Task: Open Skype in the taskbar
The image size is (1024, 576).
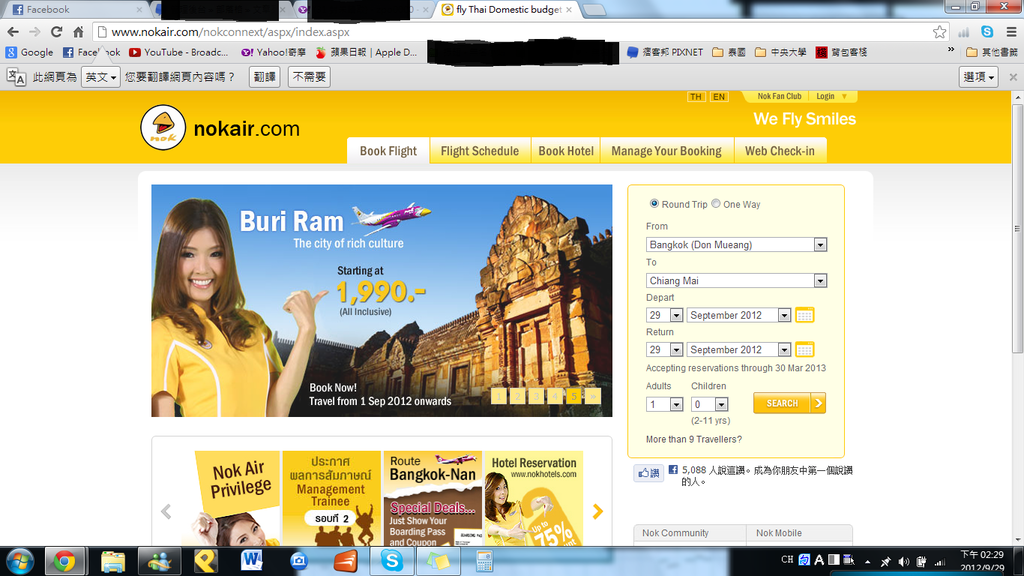Action: click(392, 561)
